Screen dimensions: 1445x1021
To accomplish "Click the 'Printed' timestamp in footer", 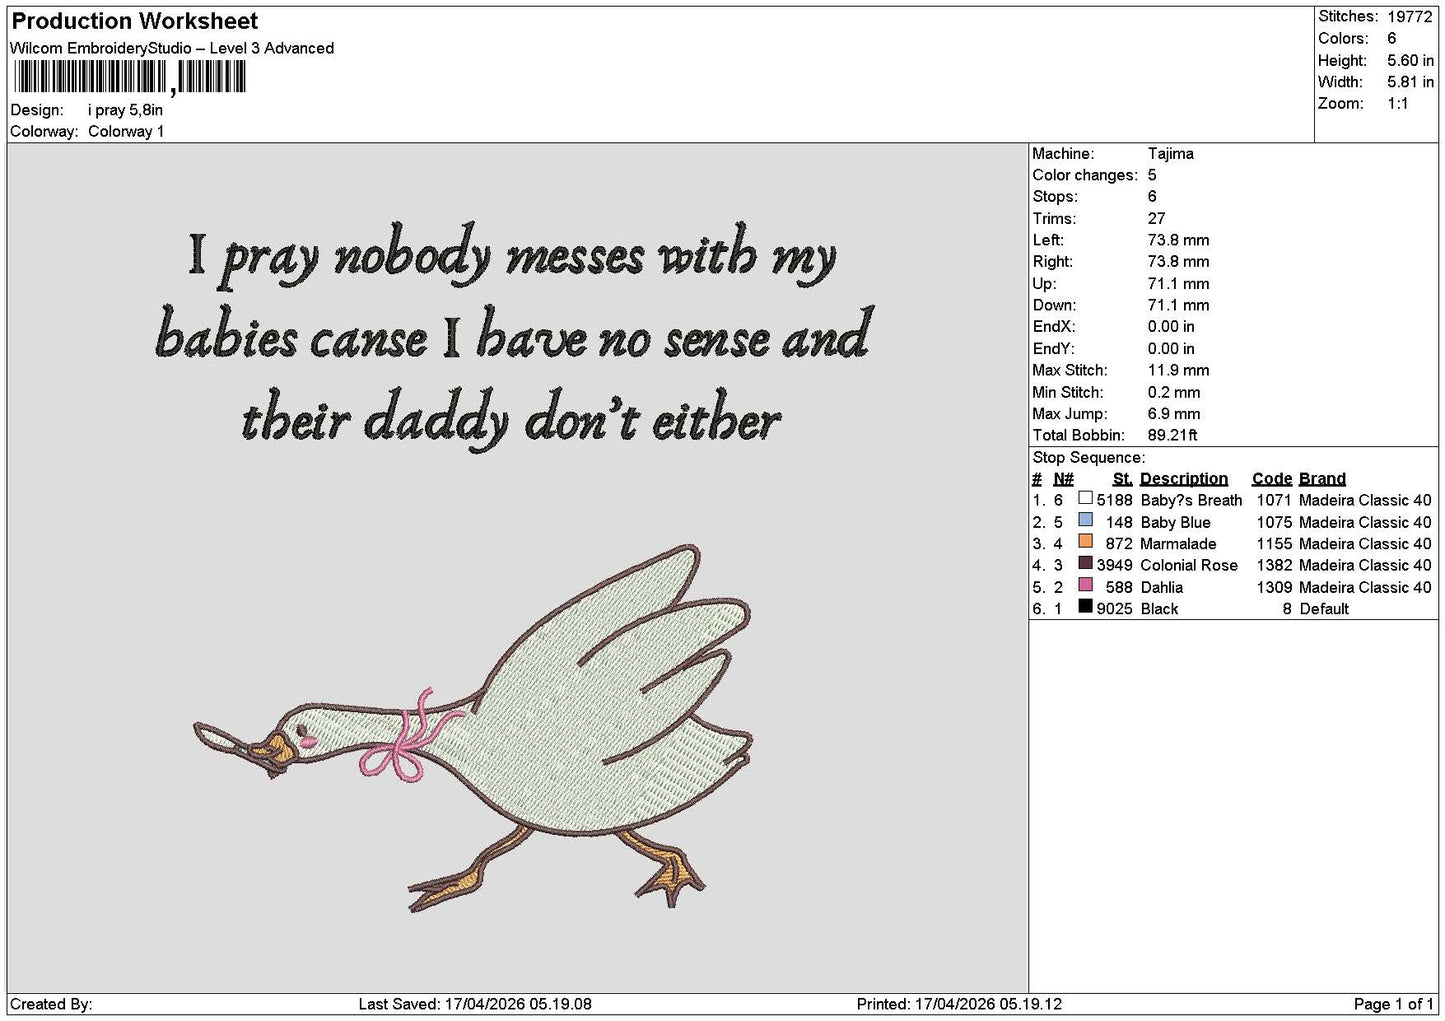I will [959, 1004].
